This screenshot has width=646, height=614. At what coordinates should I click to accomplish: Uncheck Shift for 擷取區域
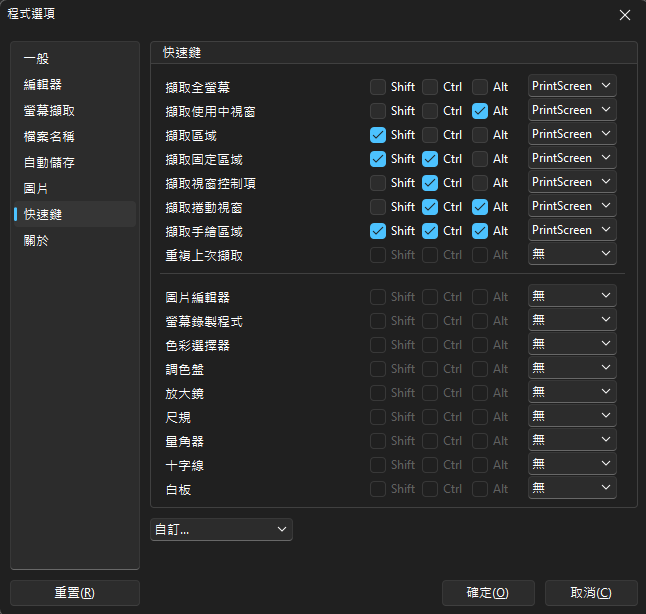coord(378,135)
